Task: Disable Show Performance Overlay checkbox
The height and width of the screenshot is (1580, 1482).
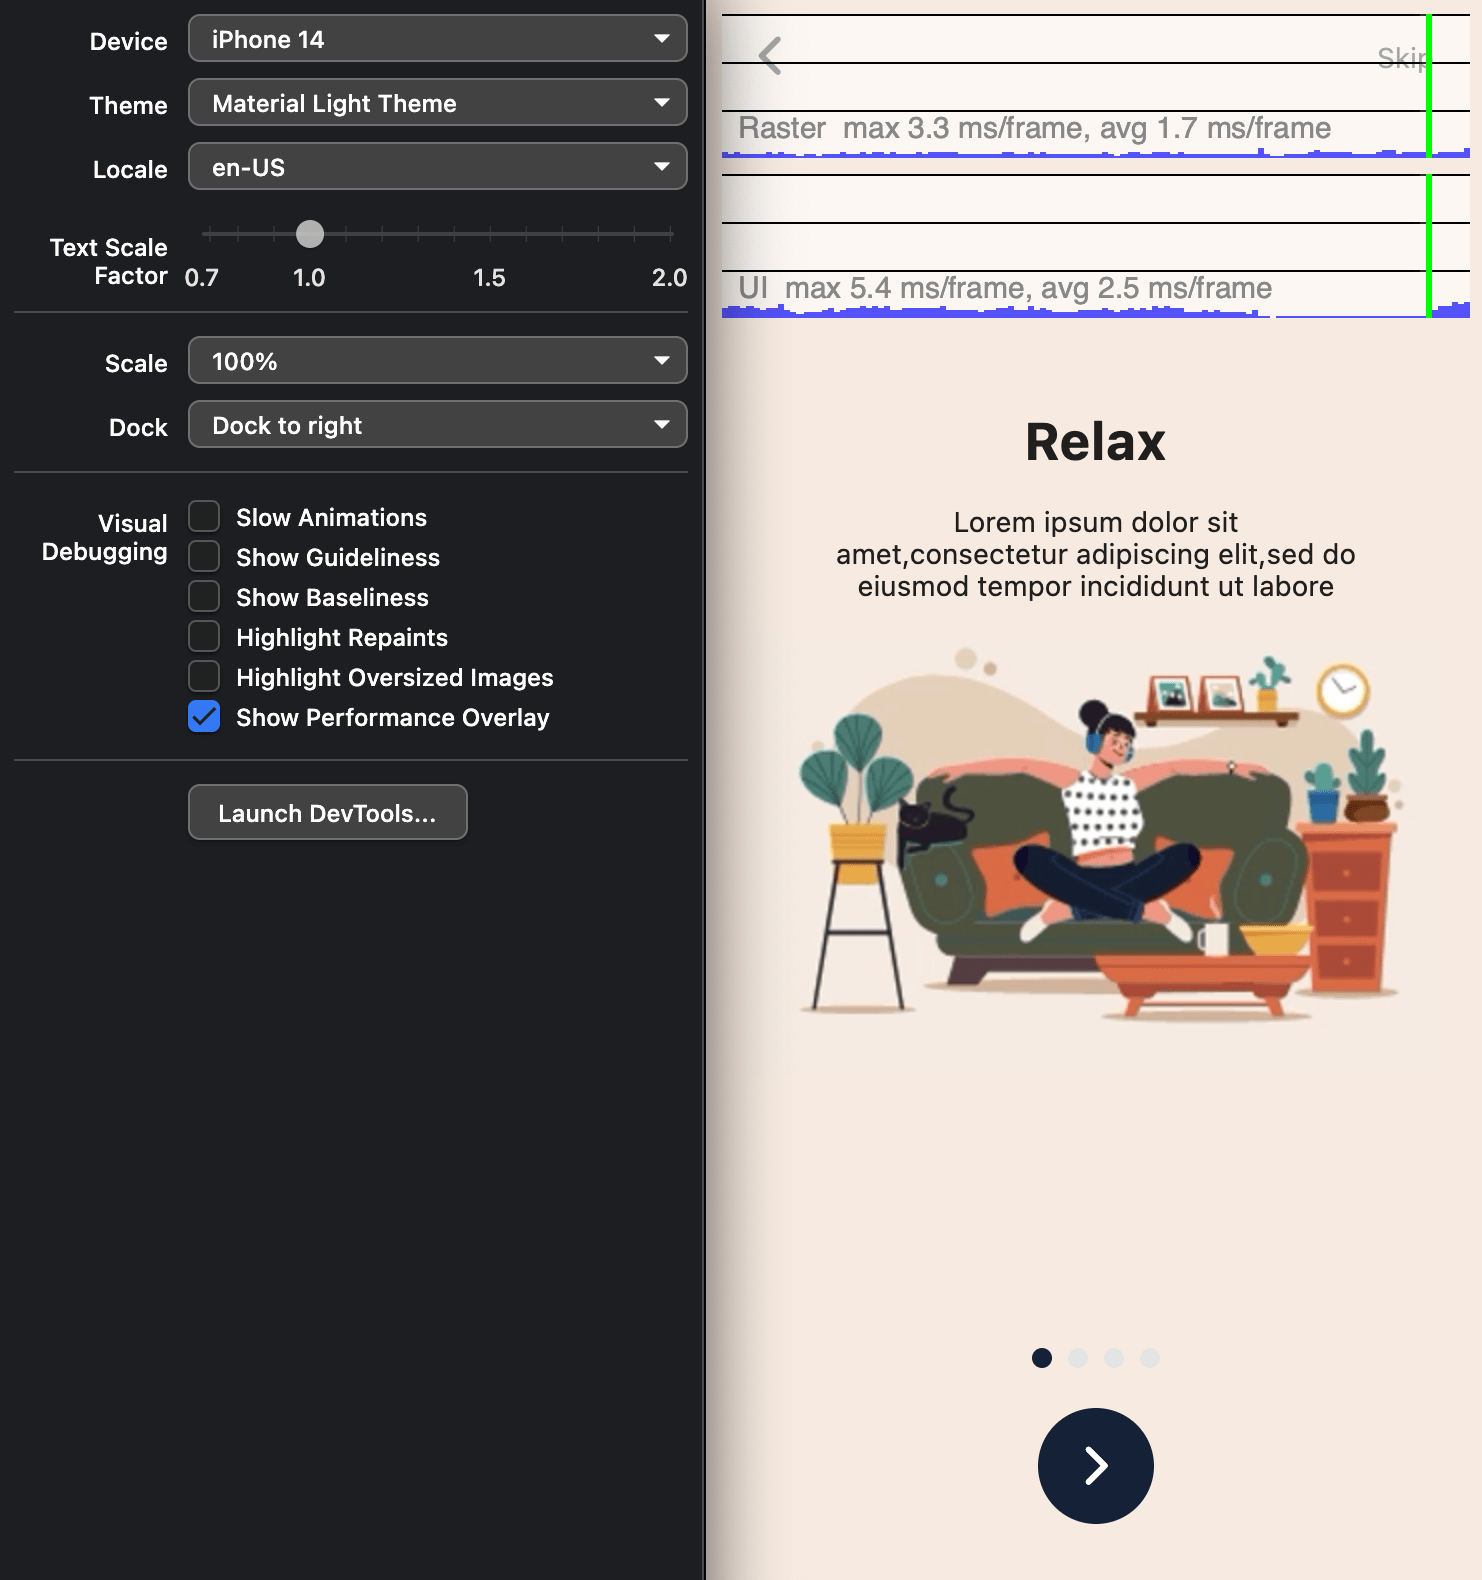Action: (x=204, y=717)
